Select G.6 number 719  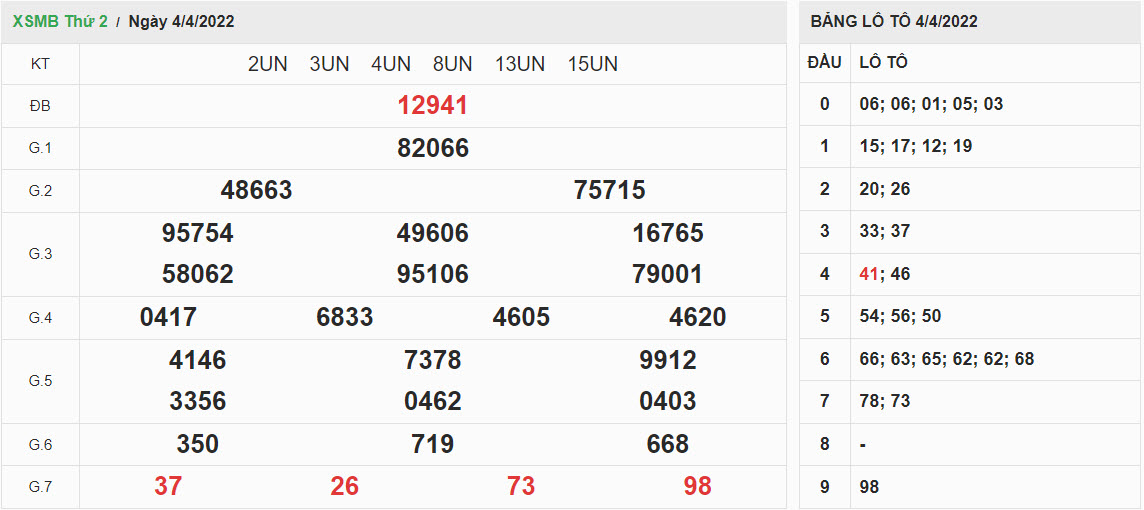tap(432, 445)
